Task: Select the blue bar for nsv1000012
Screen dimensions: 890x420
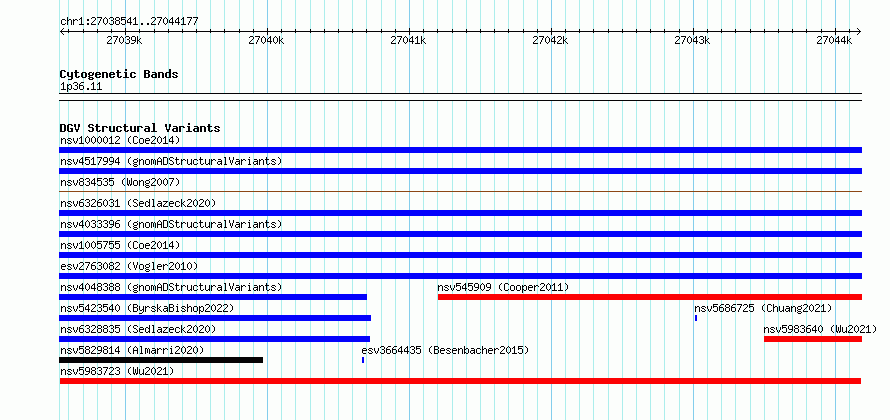Action: (x=460, y=150)
